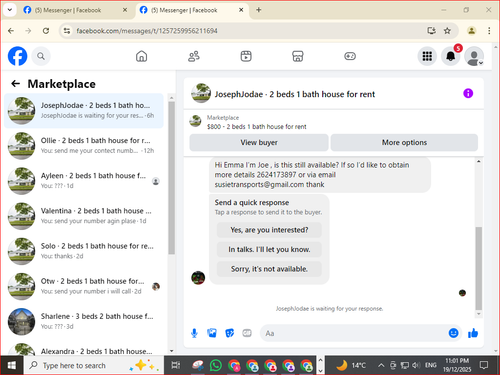Click the conversation list scrollbar

[171, 178]
